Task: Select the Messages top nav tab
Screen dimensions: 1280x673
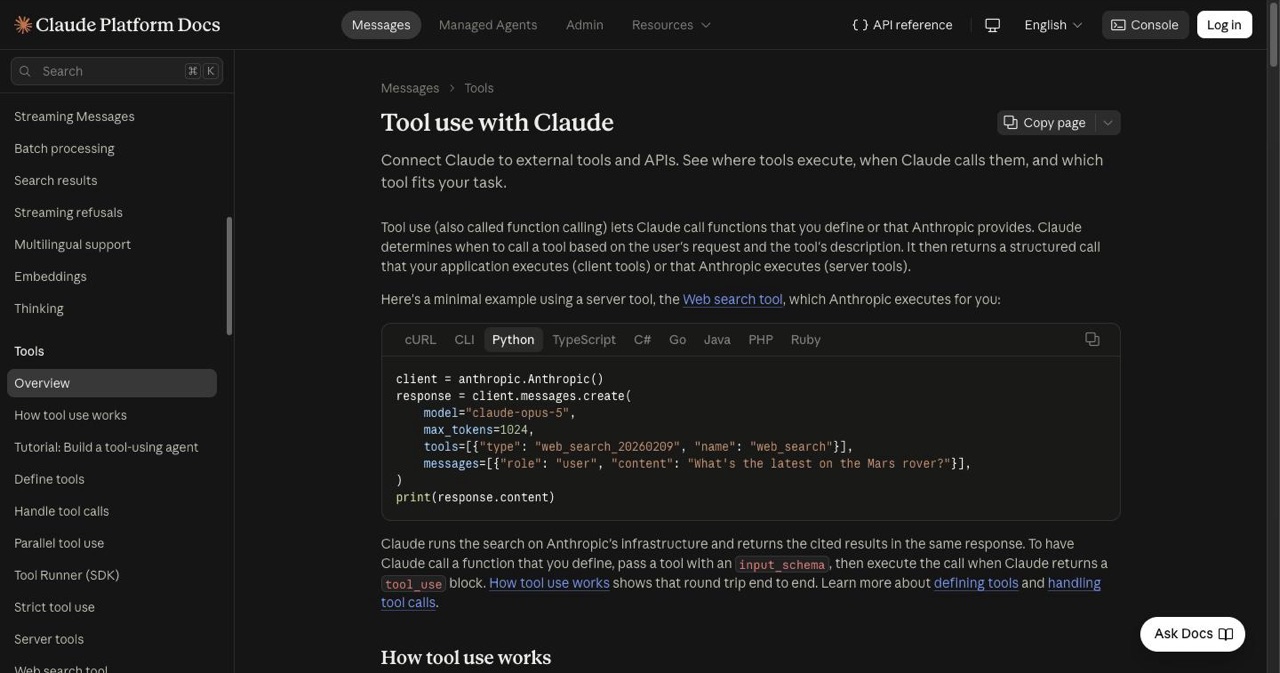Action: point(381,25)
